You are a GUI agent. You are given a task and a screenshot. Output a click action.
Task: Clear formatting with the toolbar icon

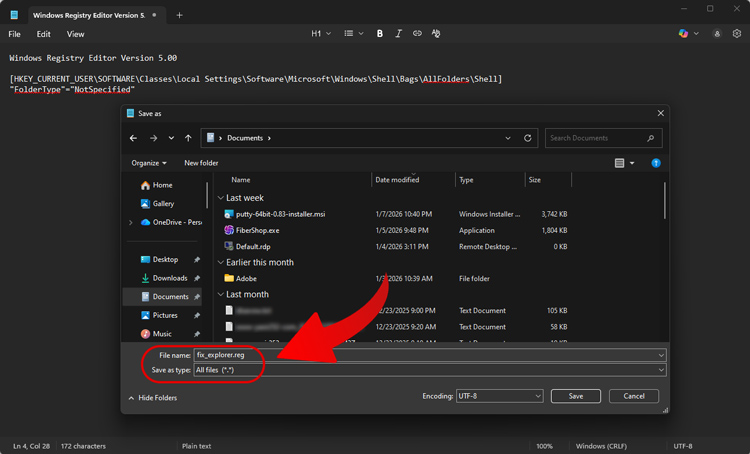click(x=436, y=33)
